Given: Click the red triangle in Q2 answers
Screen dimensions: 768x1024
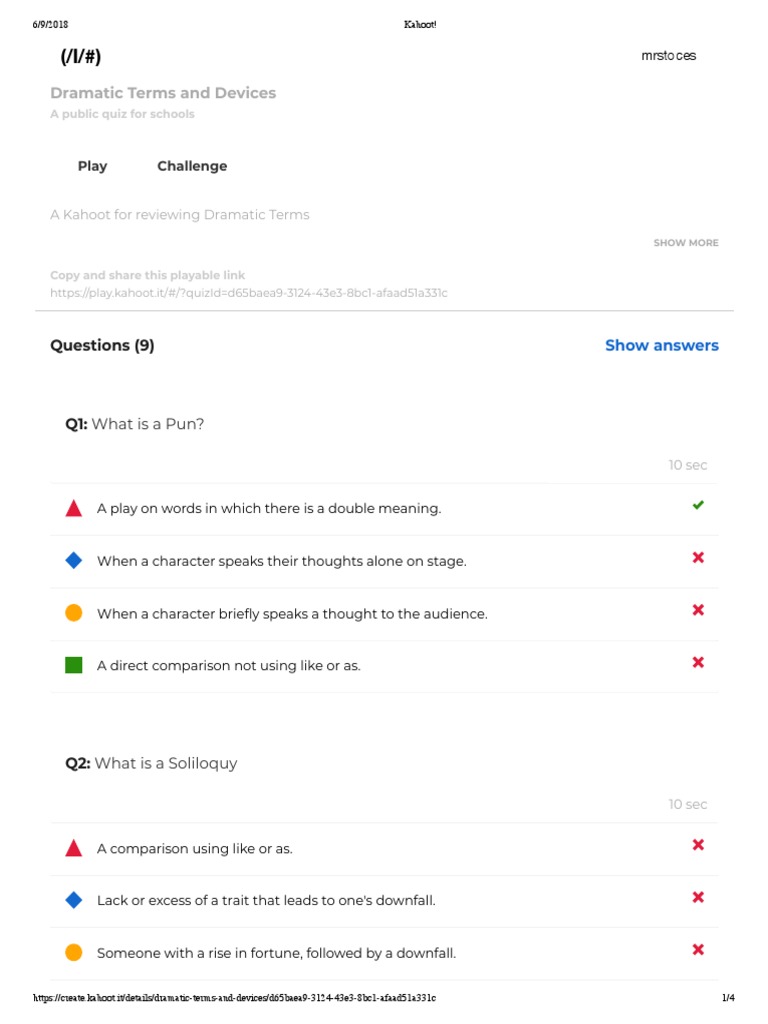Looking at the screenshot, I should tap(73, 848).
